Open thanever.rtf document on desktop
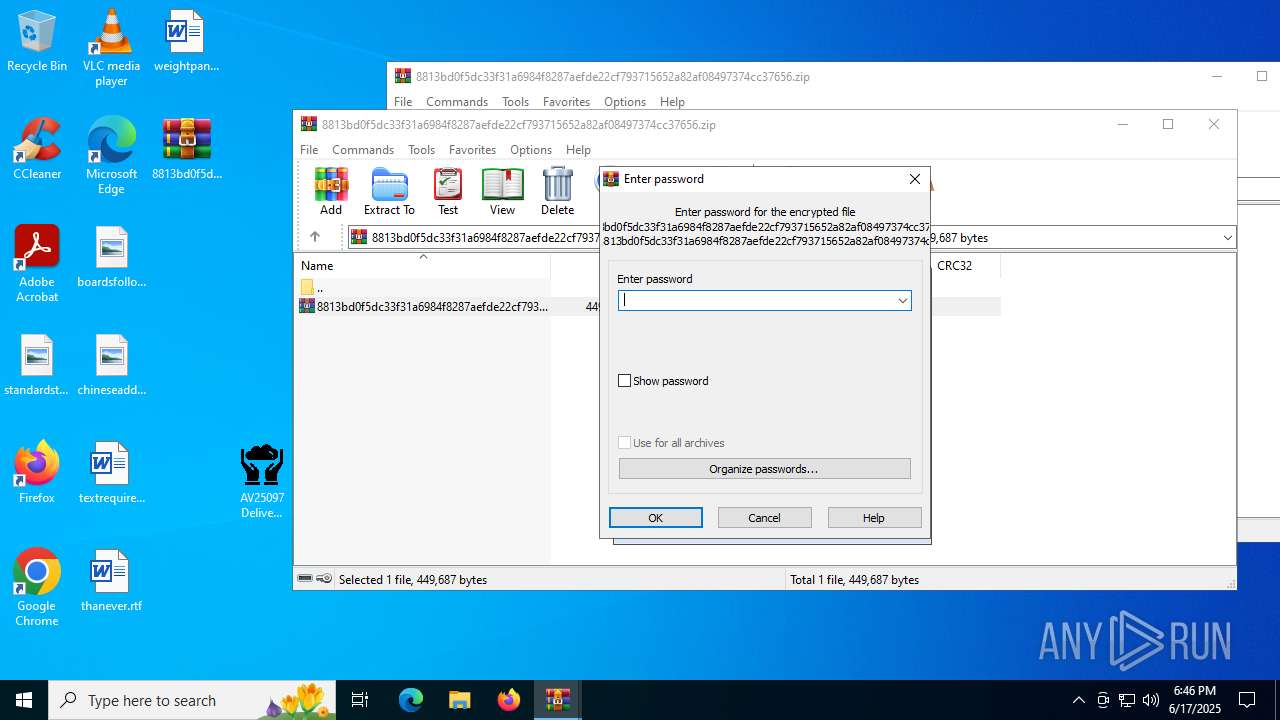Image resolution: width=1280 pixels, height=720 pixels. (x=111, y=581)
